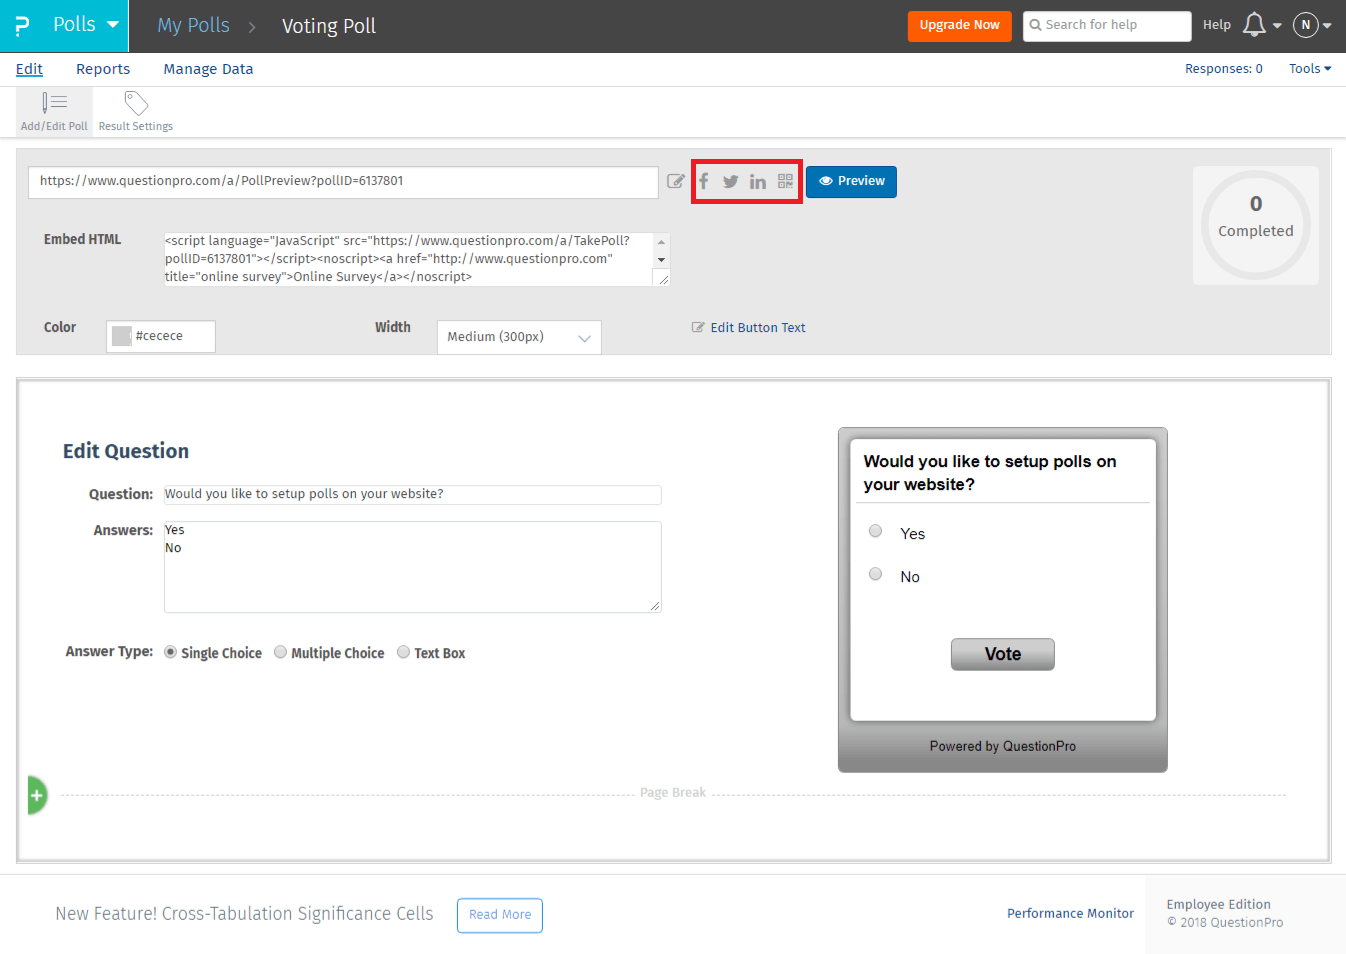The height and width of the screenshot is (954, 1346).
Task: Share poll on LinkedIn
Action: tap(758, 182)
